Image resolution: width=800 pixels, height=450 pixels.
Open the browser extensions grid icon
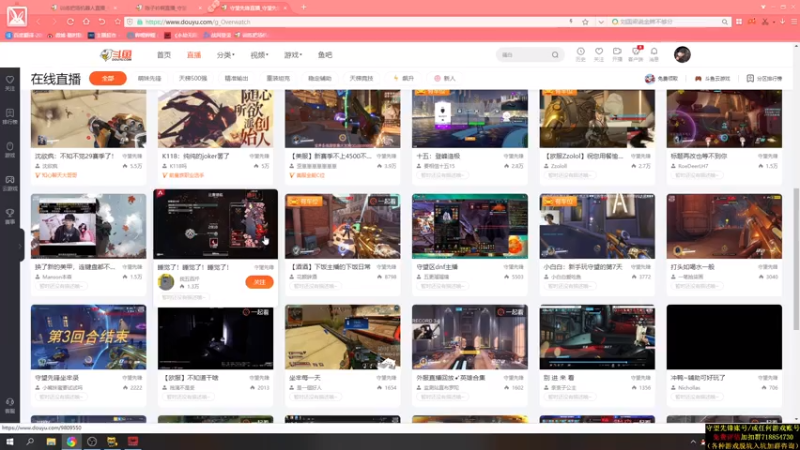(x=739, y=22)
